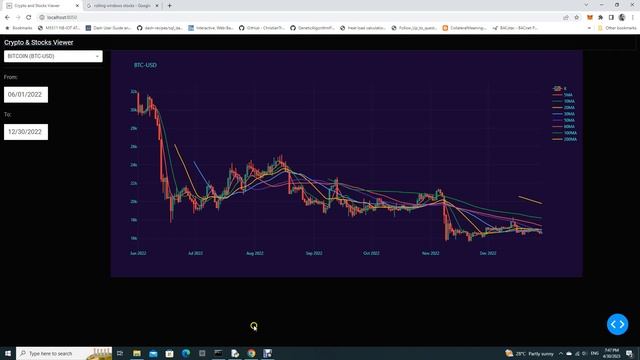Screen dimensions: 640x360
Task: Open the MetaMask fox extension
Action: (590, 17)
